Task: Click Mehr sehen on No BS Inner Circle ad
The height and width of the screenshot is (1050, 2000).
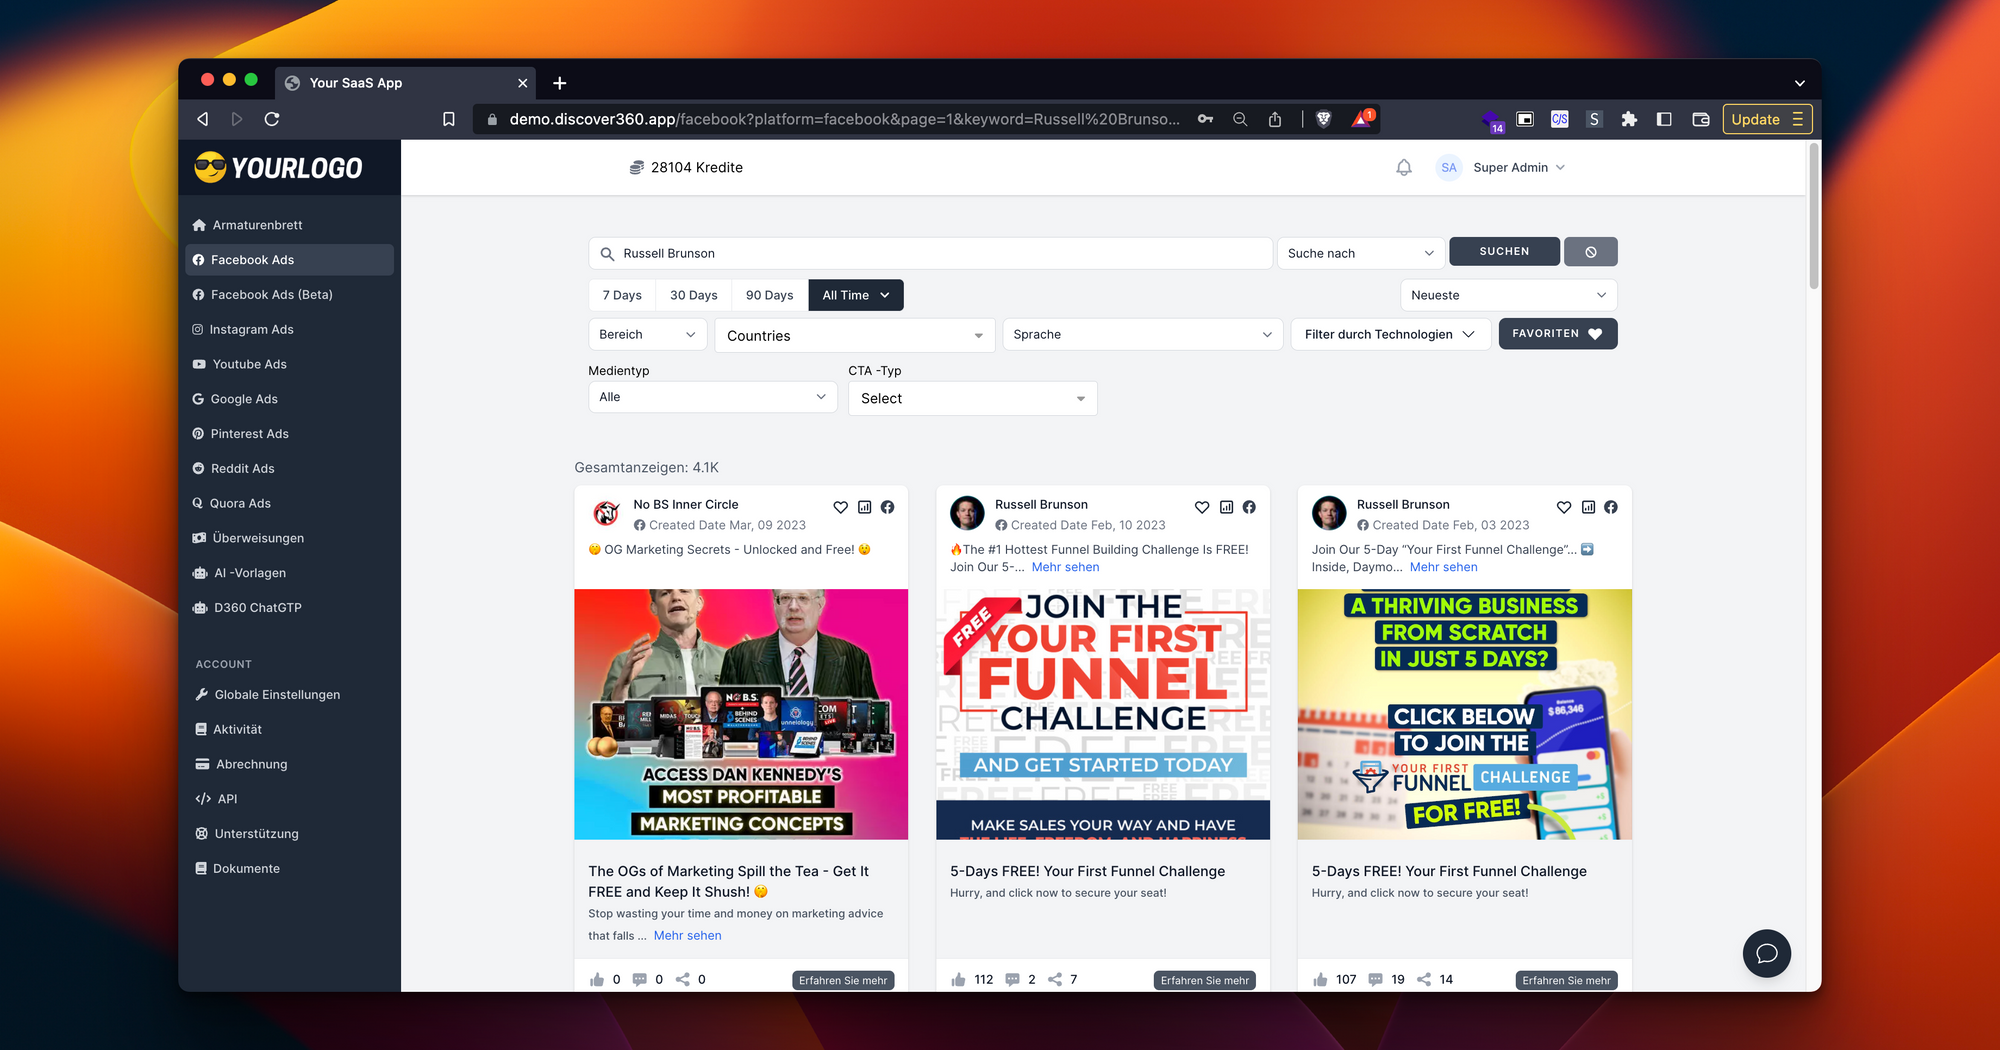Action: point(687,936)
